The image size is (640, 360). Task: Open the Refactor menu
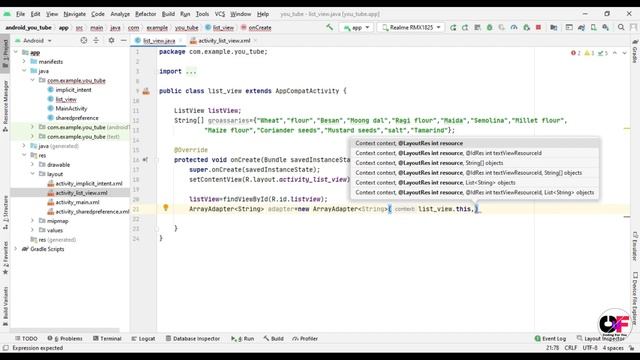pos(145,14)
